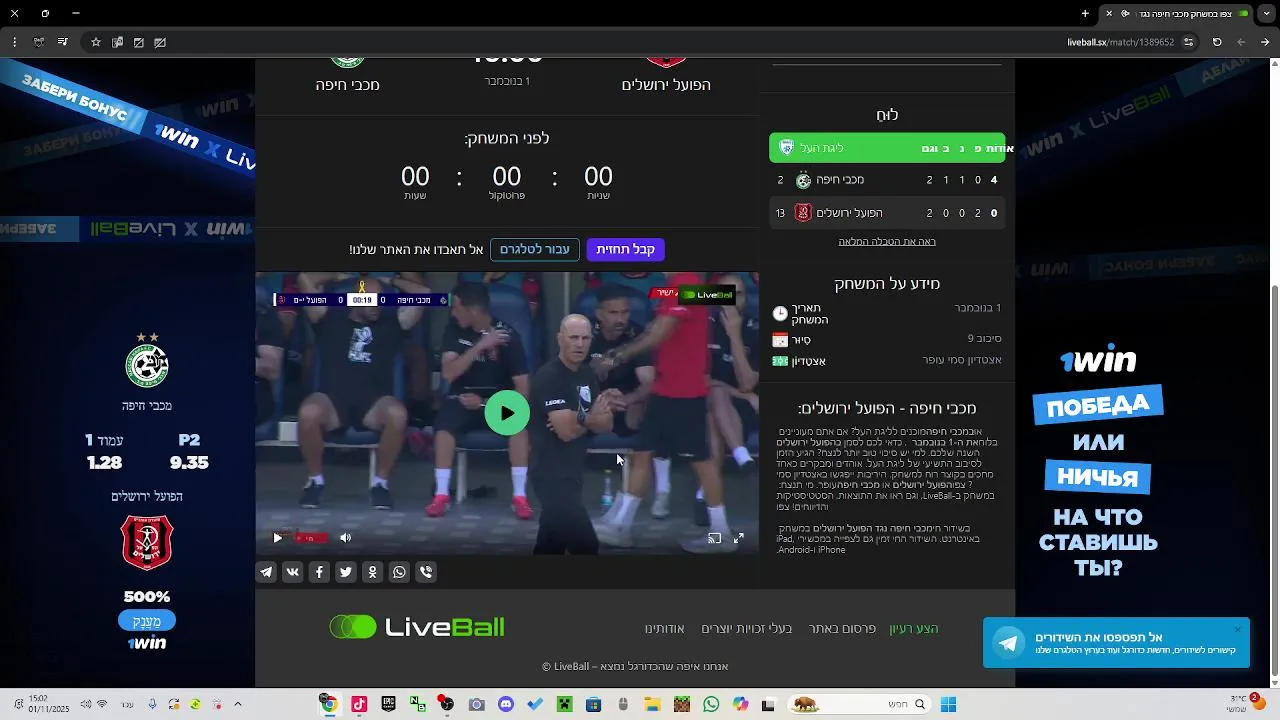
Task: Open the full table link 'ראה את הטבלה המלאה'
Action: [x=887, y=241]
